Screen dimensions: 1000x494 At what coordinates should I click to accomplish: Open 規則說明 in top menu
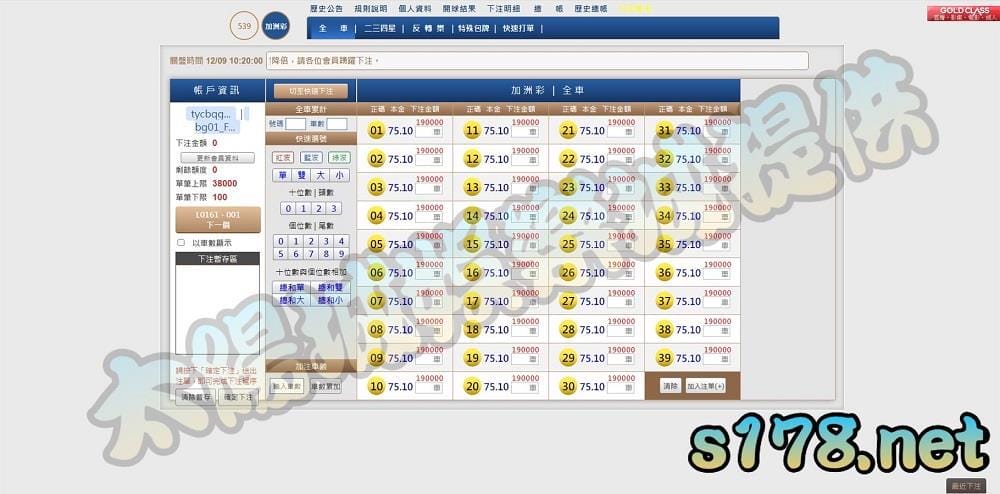point(370,9)
